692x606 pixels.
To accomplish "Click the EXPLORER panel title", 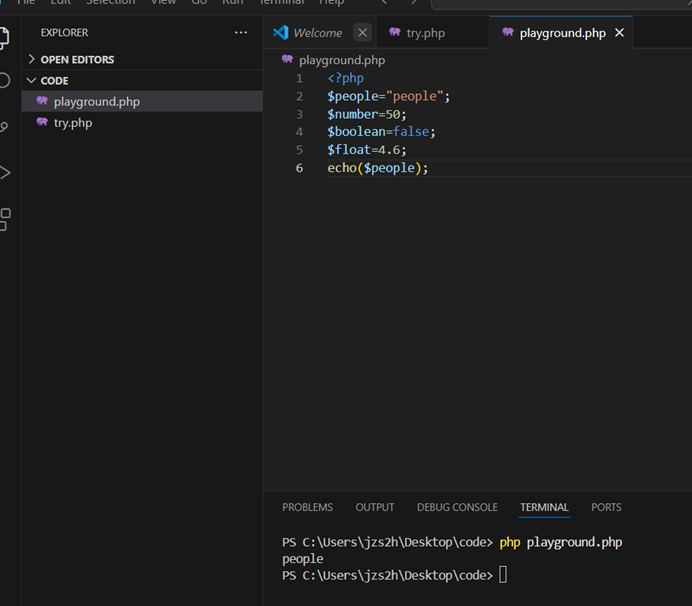I will point(64,33).
